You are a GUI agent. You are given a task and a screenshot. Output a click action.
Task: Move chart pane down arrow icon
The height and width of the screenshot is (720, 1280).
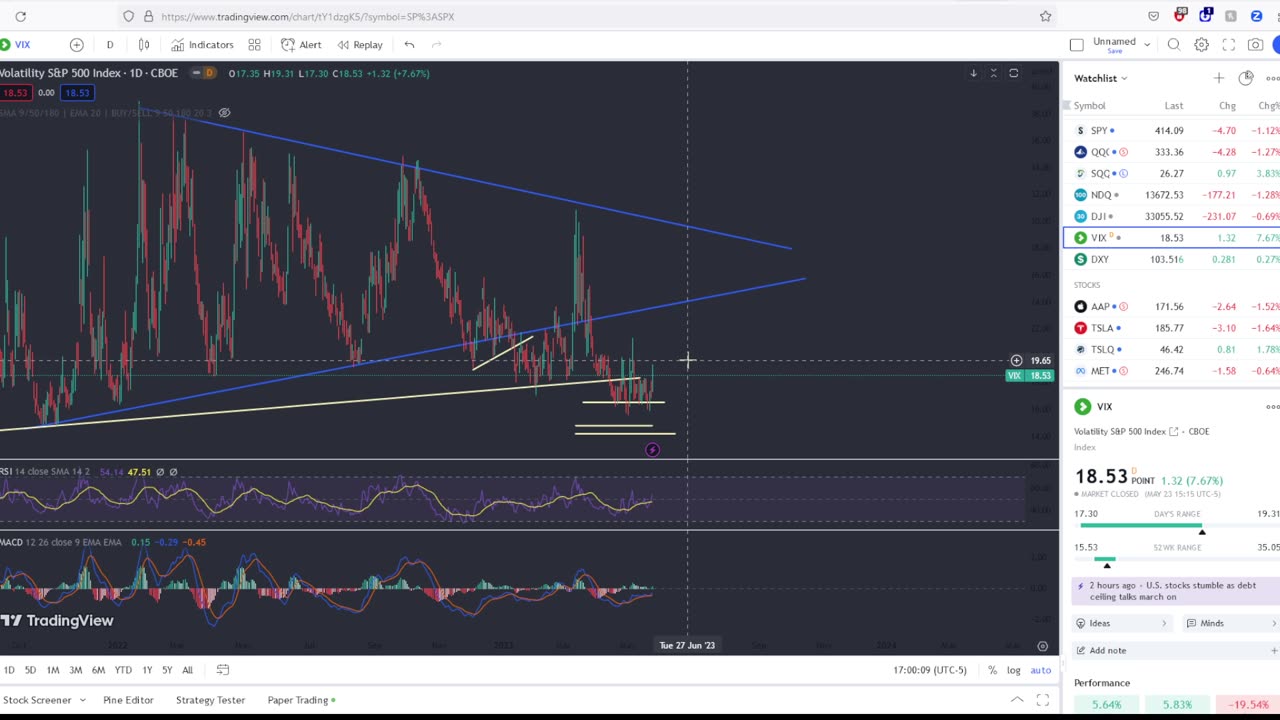point(973,73)
